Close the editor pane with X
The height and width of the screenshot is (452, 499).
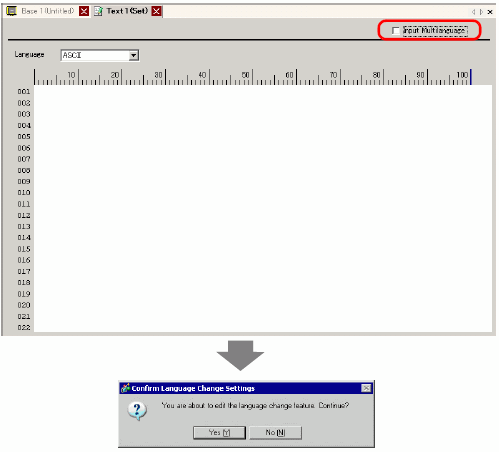click(490, 12)
